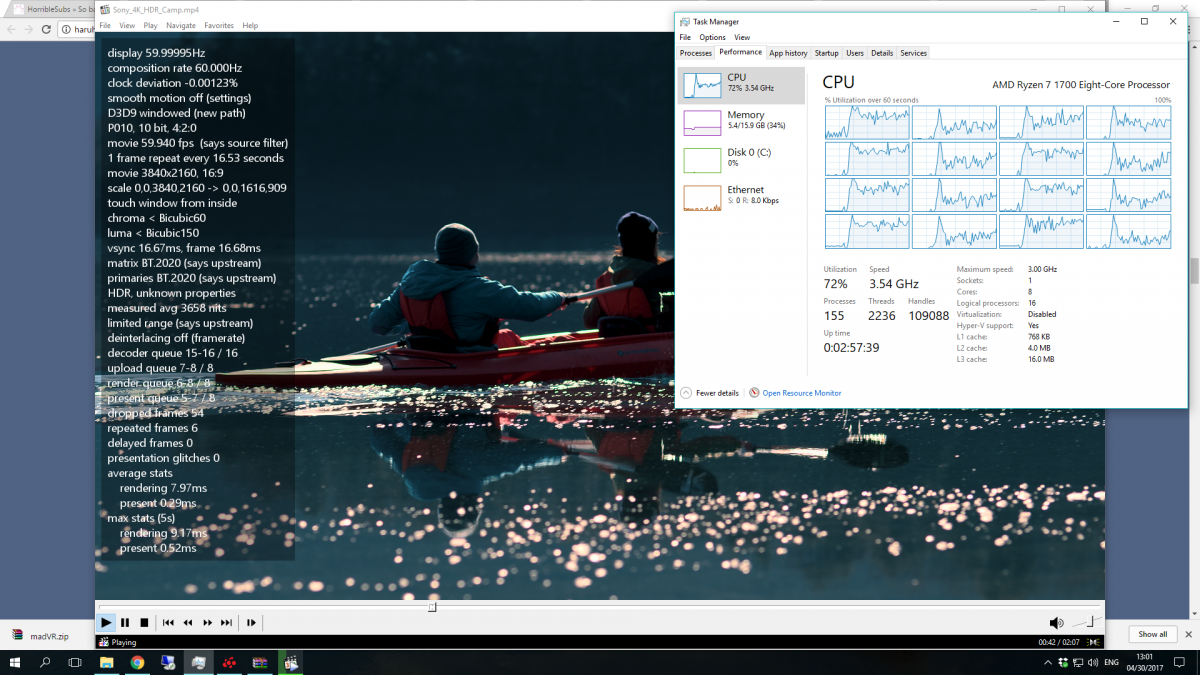The height and width of the screenshot is (675, 1200).
Task: Open the Favorites menu in the media player
Action: pyautogui.click(x=220, y=26)
